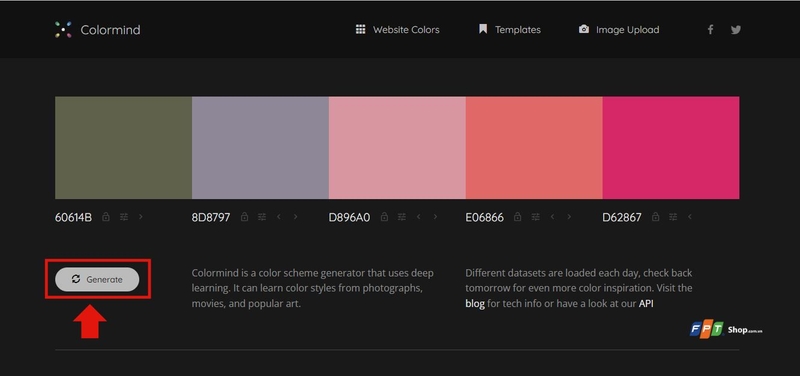Open adjust sliders for D896A0
The height and width of the screenshot is (376, 800).
tap(402, 217)
